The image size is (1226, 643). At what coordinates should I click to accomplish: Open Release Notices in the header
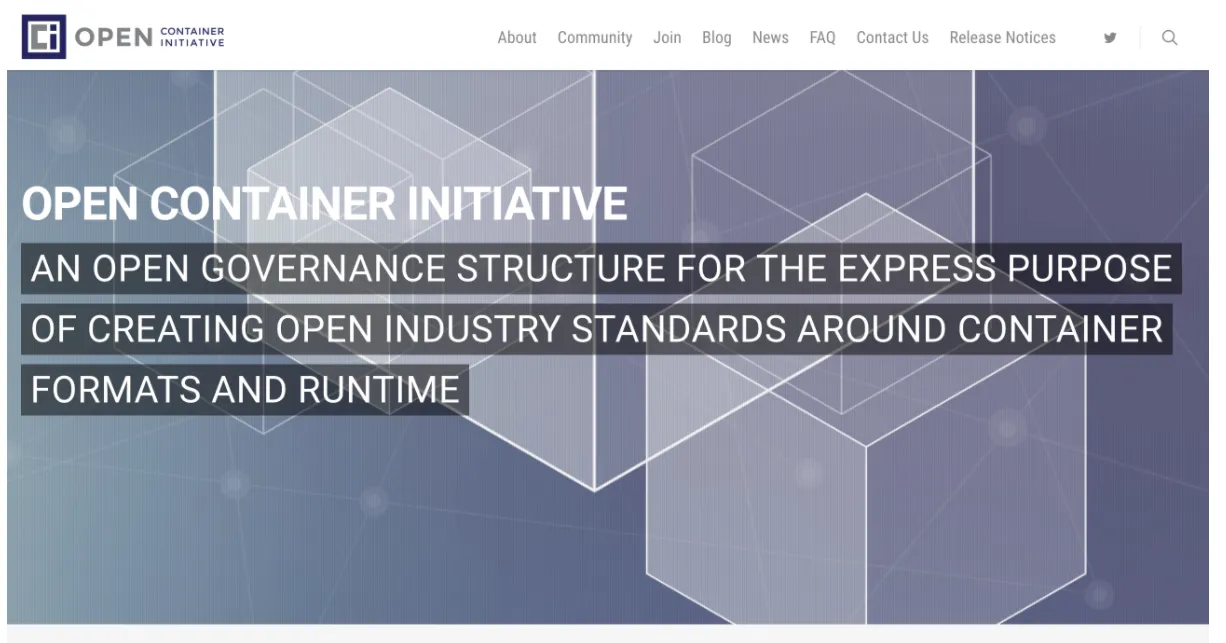pyautogui.click(x=1002, y=38)
